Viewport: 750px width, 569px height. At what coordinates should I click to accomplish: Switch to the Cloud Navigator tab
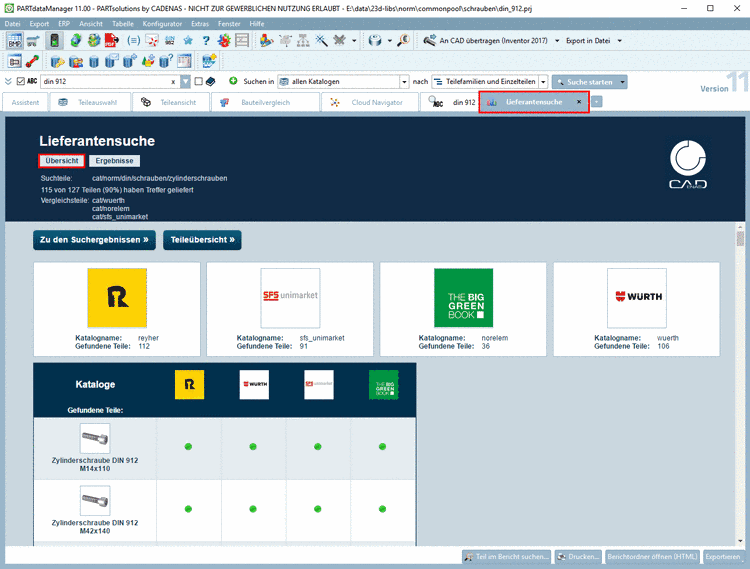370,102
